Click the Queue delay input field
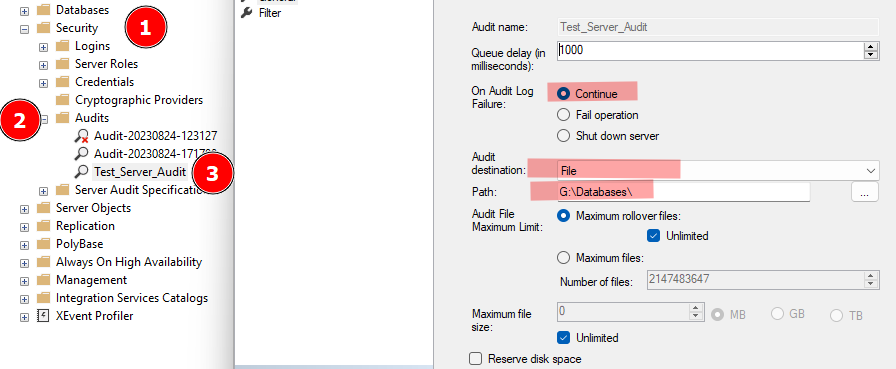 (x=710, y=50)
